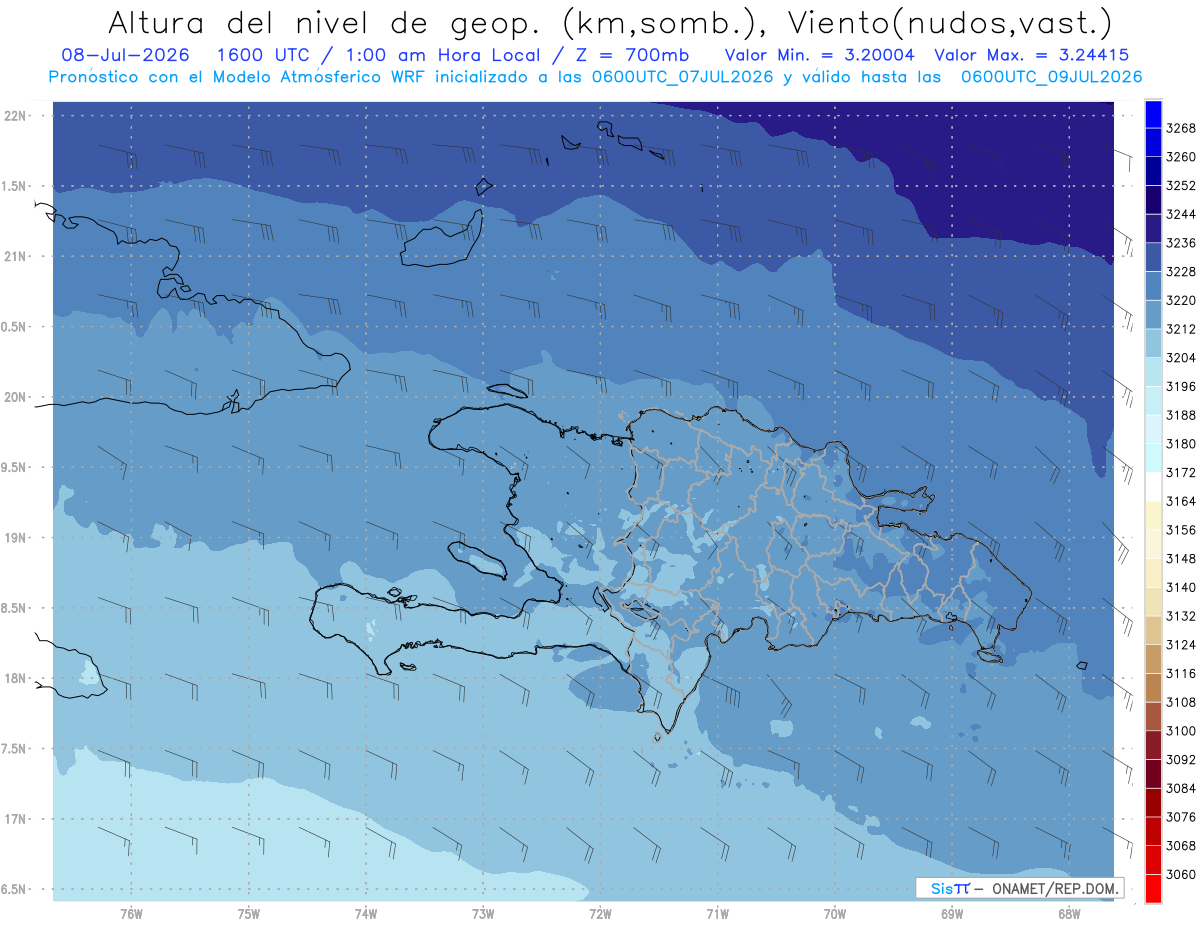Click the '69W' longitude label
The height and width of the screenshot is (927, 1200).
[952, 914]
